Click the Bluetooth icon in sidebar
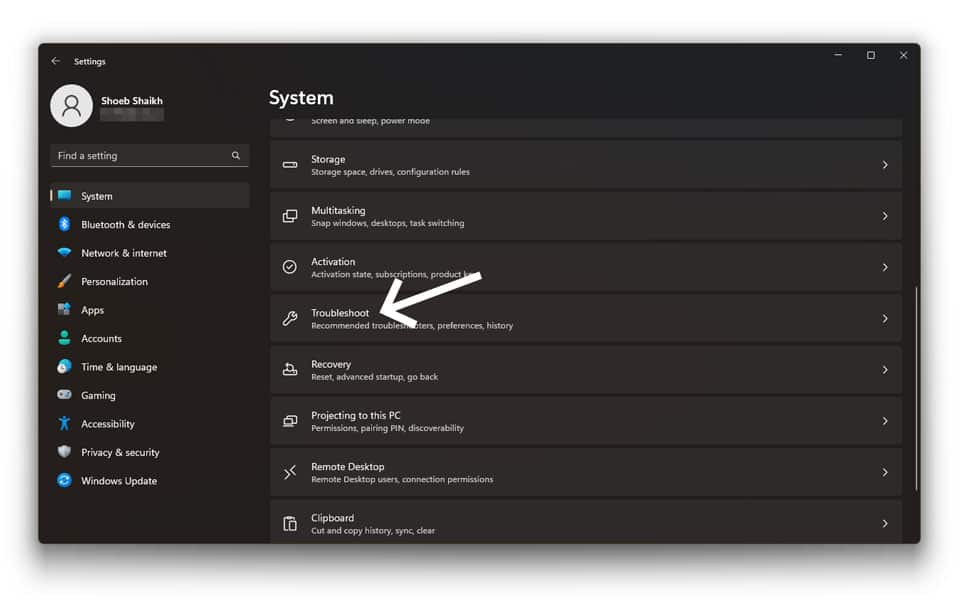The width and height of the screenshot is (961, 600). [x=64, y=224]
